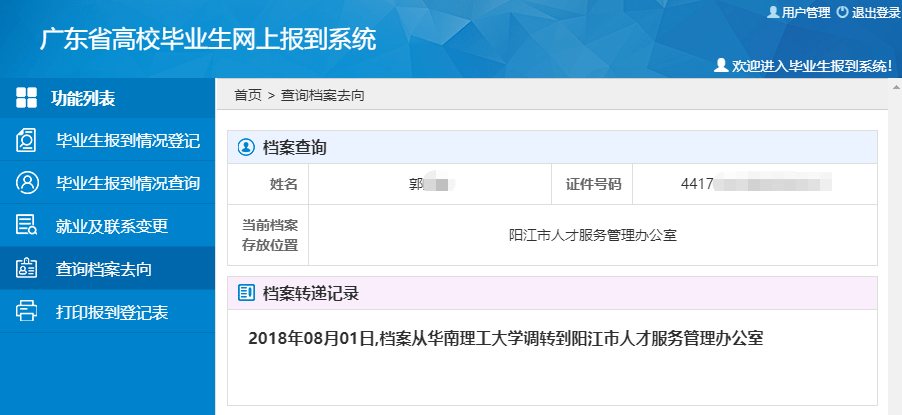Select 就业及联系变更 in the sidebar
This screenshot has width=902, height=415.
(x=111, y=226)
